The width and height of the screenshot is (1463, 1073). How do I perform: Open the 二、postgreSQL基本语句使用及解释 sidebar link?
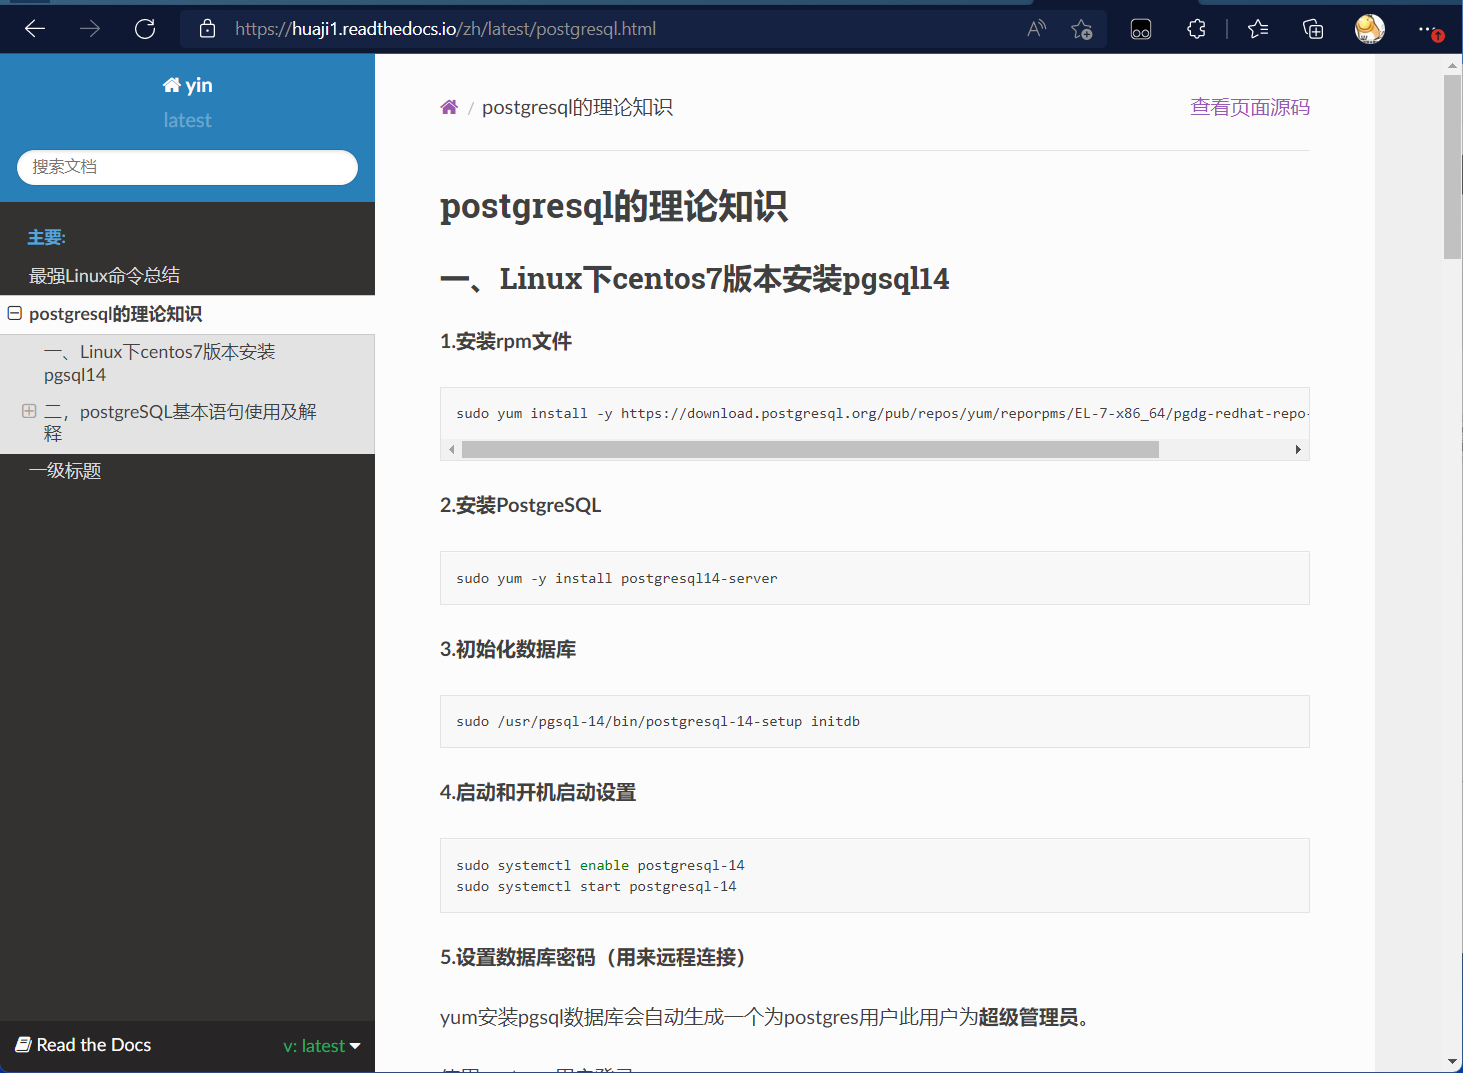click(x=180, y=422)
